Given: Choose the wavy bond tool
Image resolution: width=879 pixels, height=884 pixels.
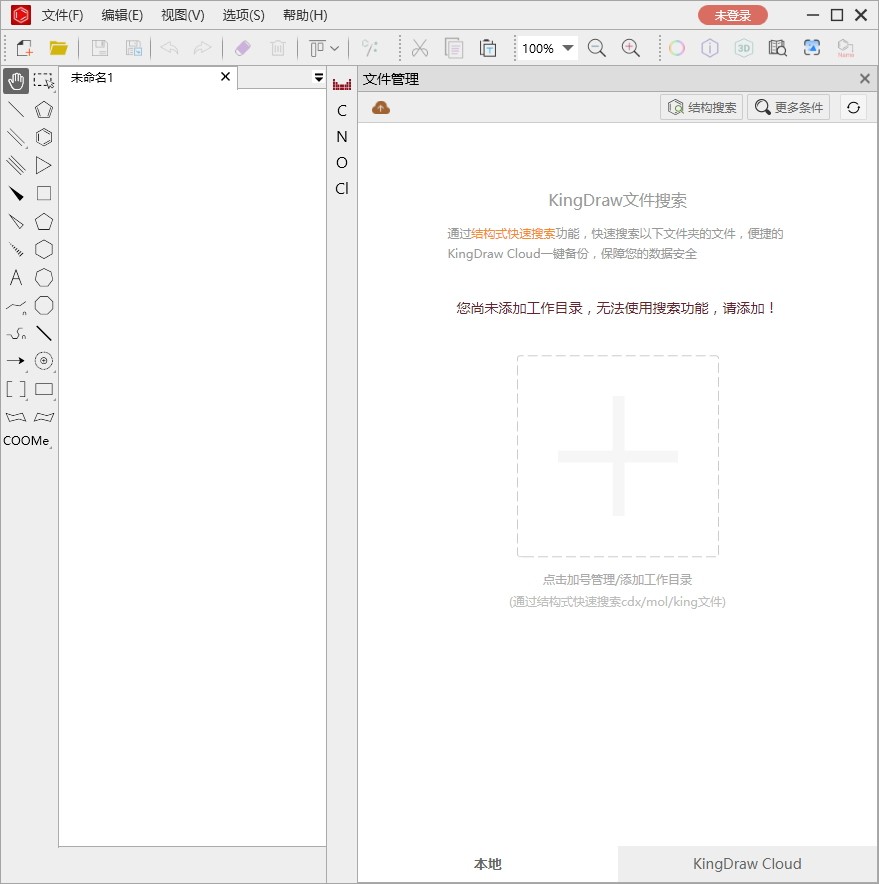Looking at the screenshot, I should pyautogui.click(x=16, y=333).
